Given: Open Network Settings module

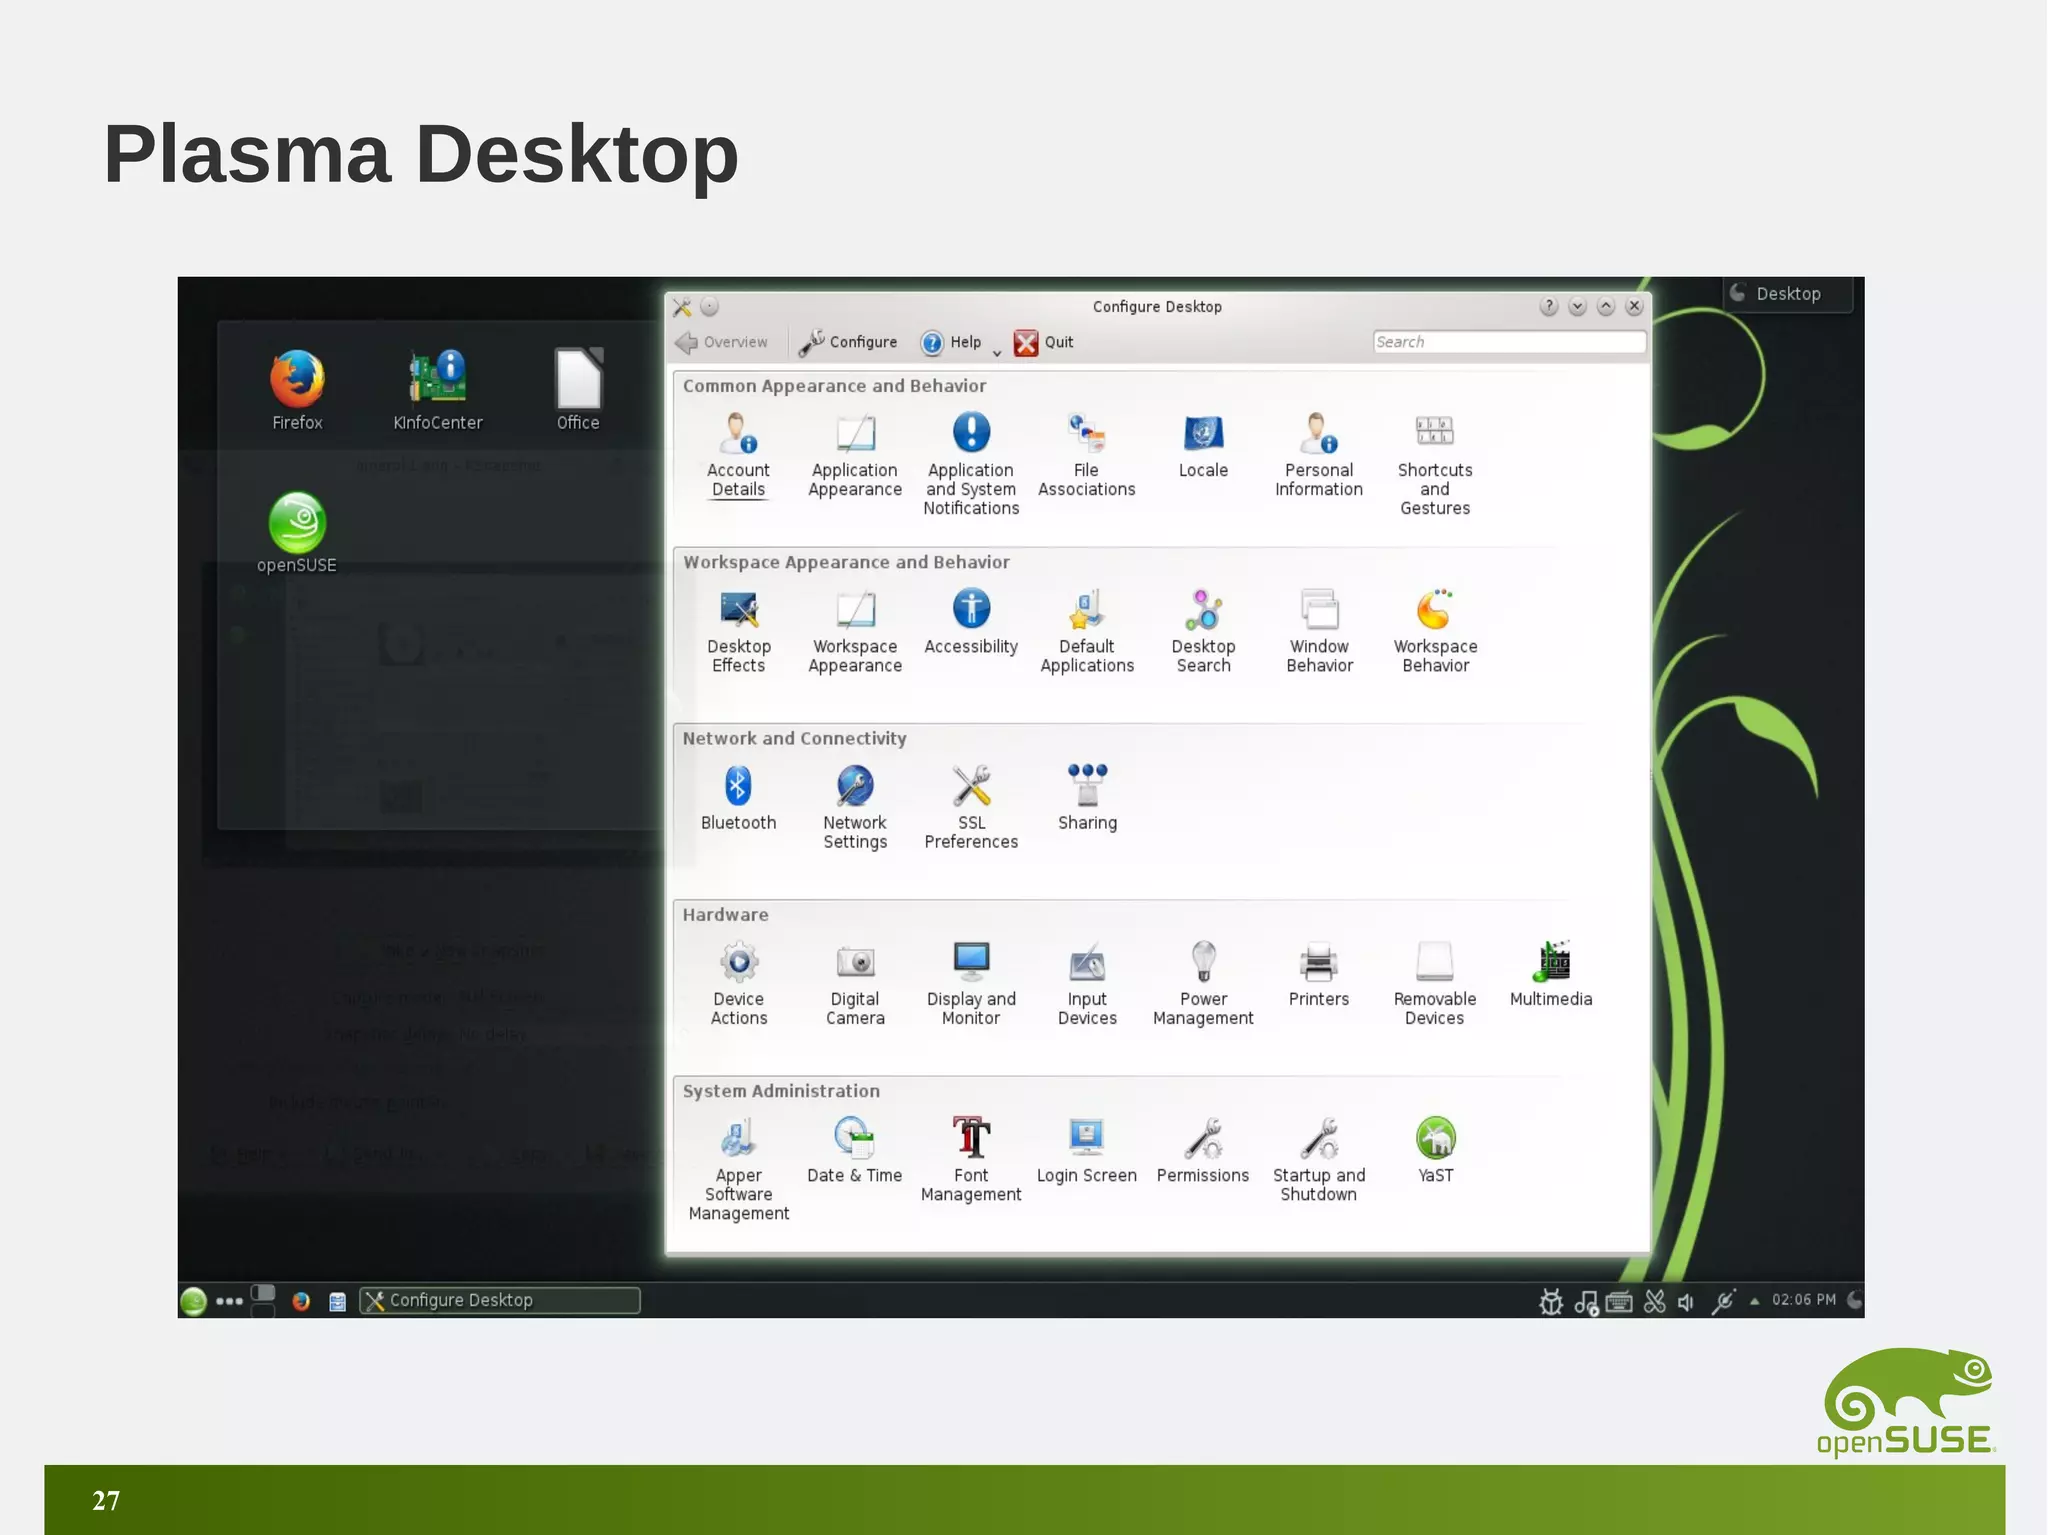Looking at the screenshot, I should coord(855,807).
